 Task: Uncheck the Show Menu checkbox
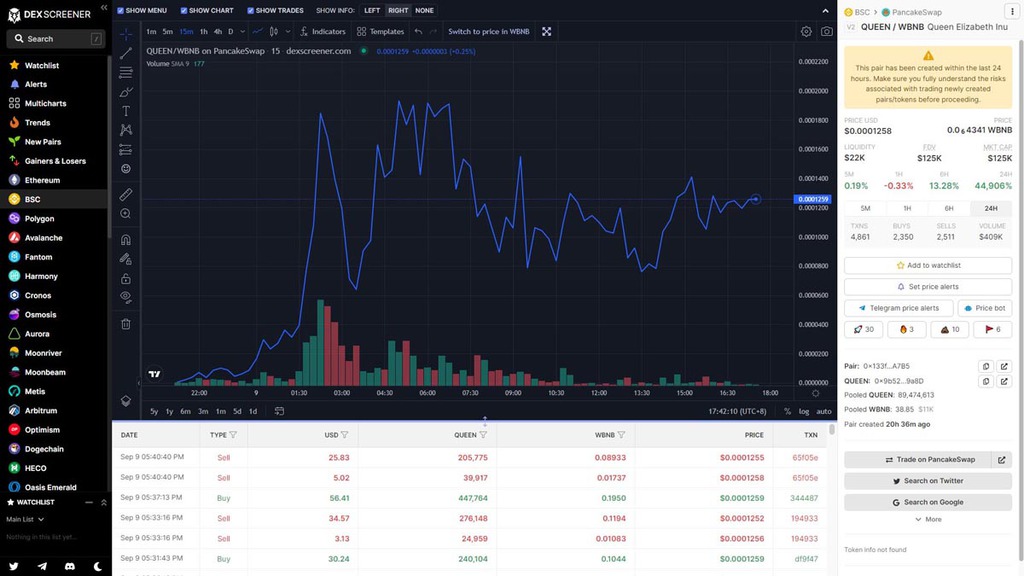coord(120,10)
